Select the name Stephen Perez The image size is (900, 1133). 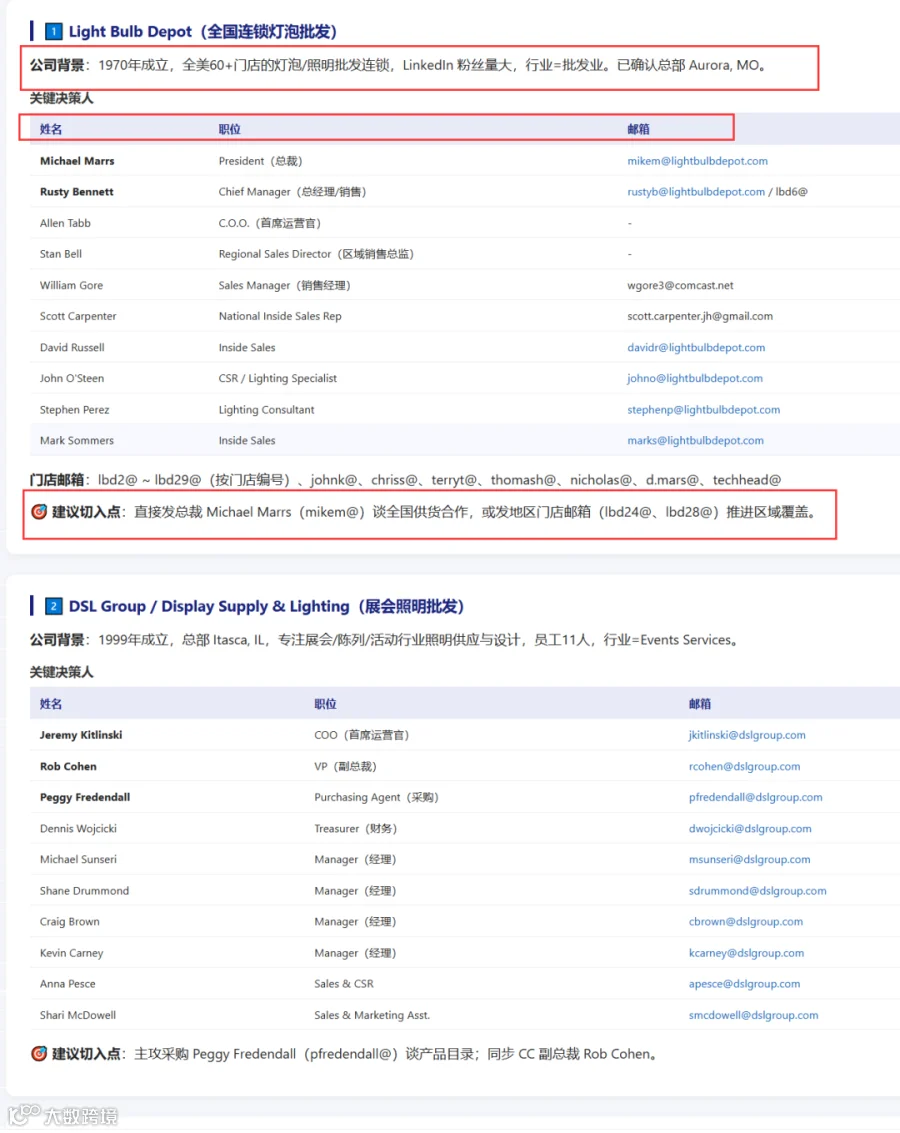click(74, 410)
